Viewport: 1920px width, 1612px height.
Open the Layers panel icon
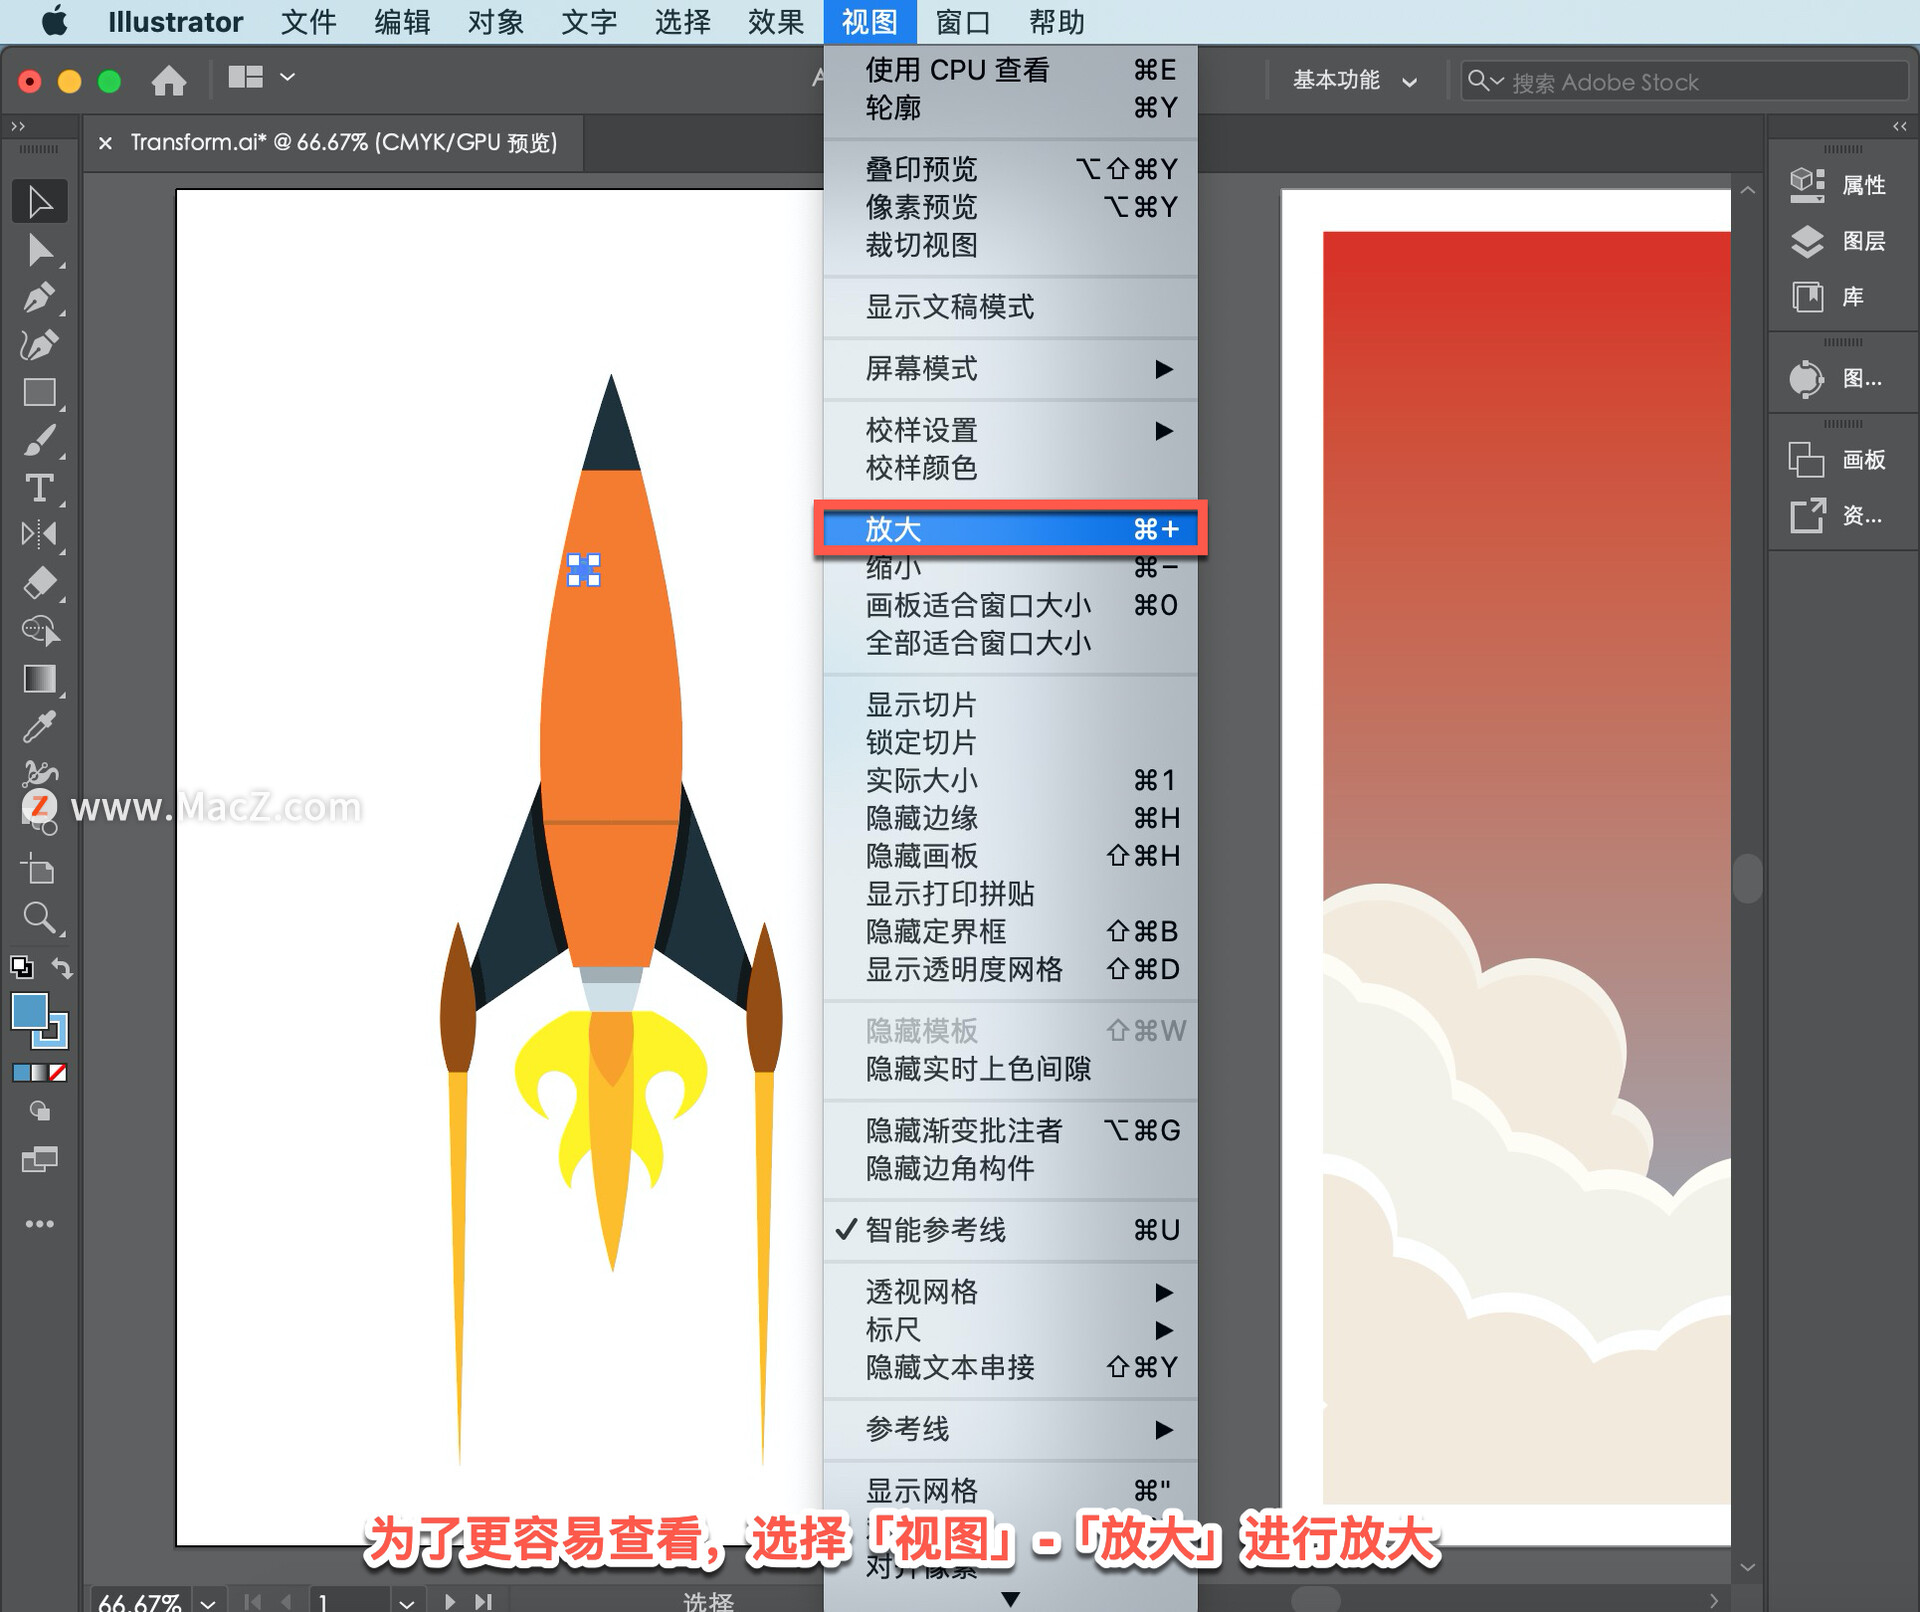pyautogui.click(x=1807, y=241)
